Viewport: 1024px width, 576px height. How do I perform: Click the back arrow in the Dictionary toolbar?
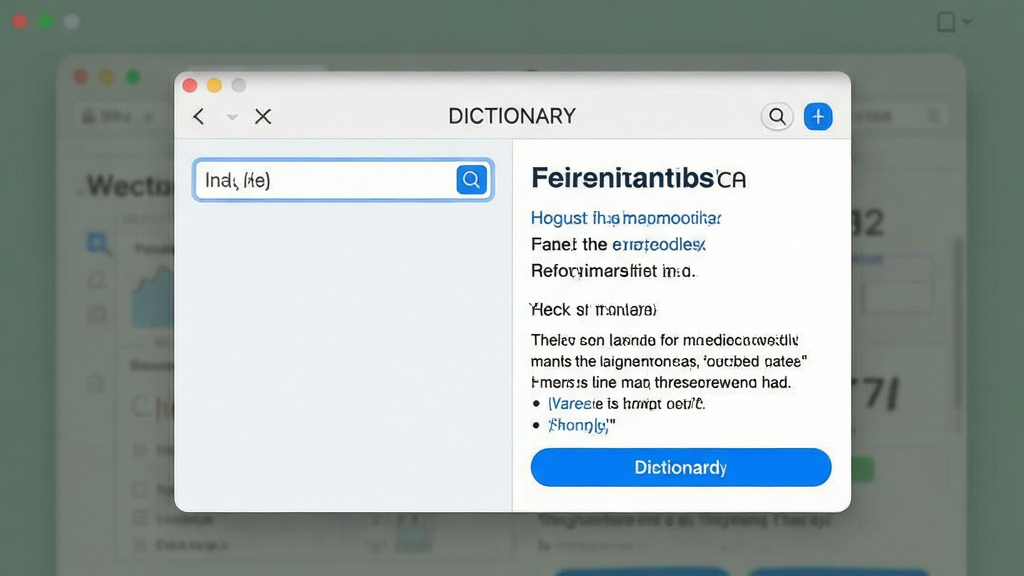click(x=199, y=117)
